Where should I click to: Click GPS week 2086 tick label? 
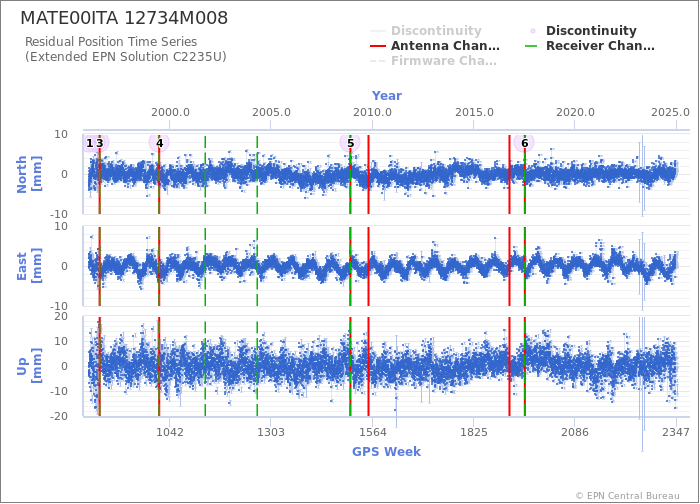click(x=575, y=432)
